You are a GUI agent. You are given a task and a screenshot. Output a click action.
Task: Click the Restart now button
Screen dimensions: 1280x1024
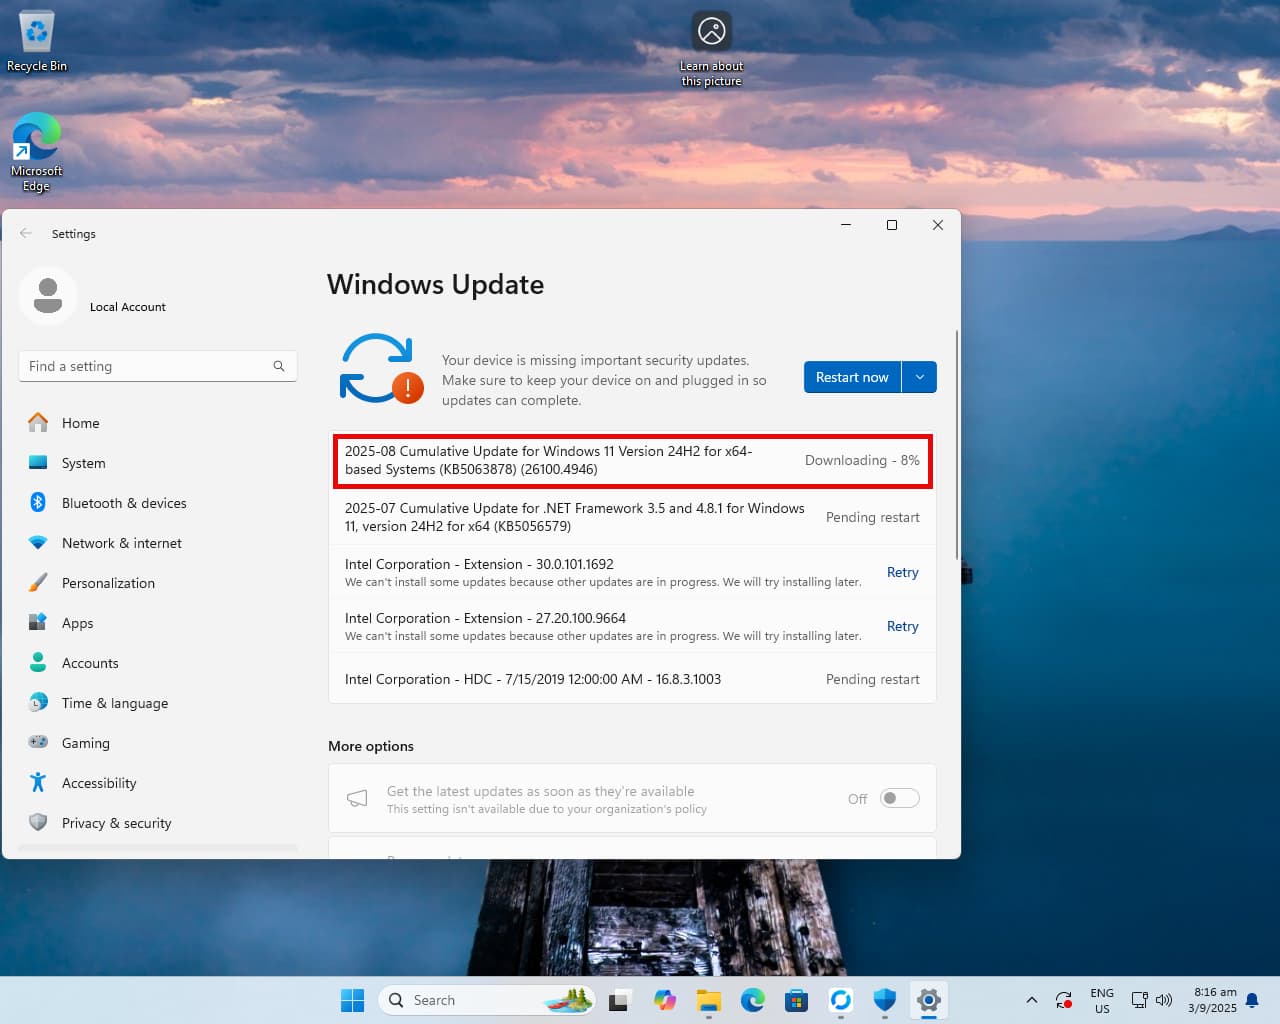click(852, 377)
